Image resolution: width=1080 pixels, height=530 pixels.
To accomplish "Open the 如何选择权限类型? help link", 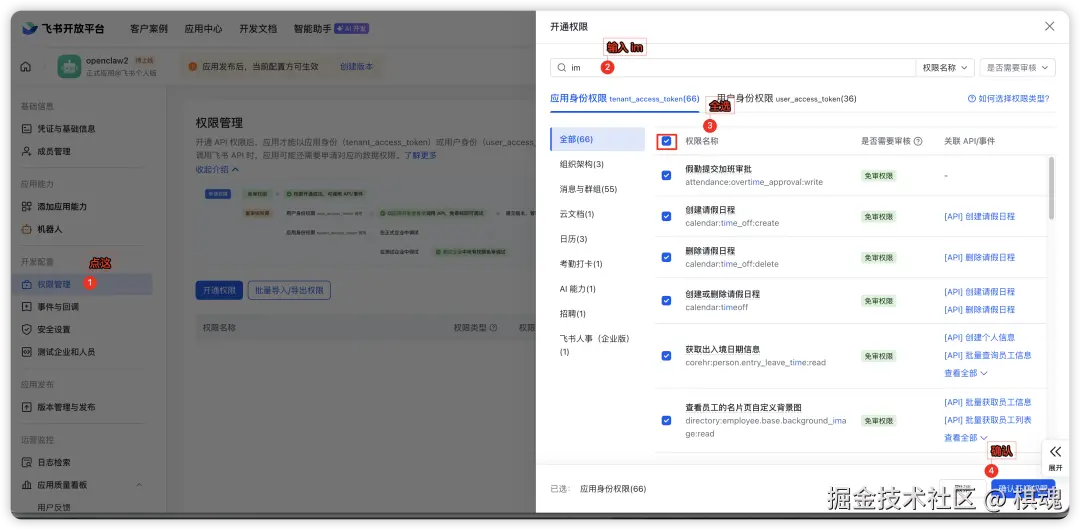I will [1008, 99].
